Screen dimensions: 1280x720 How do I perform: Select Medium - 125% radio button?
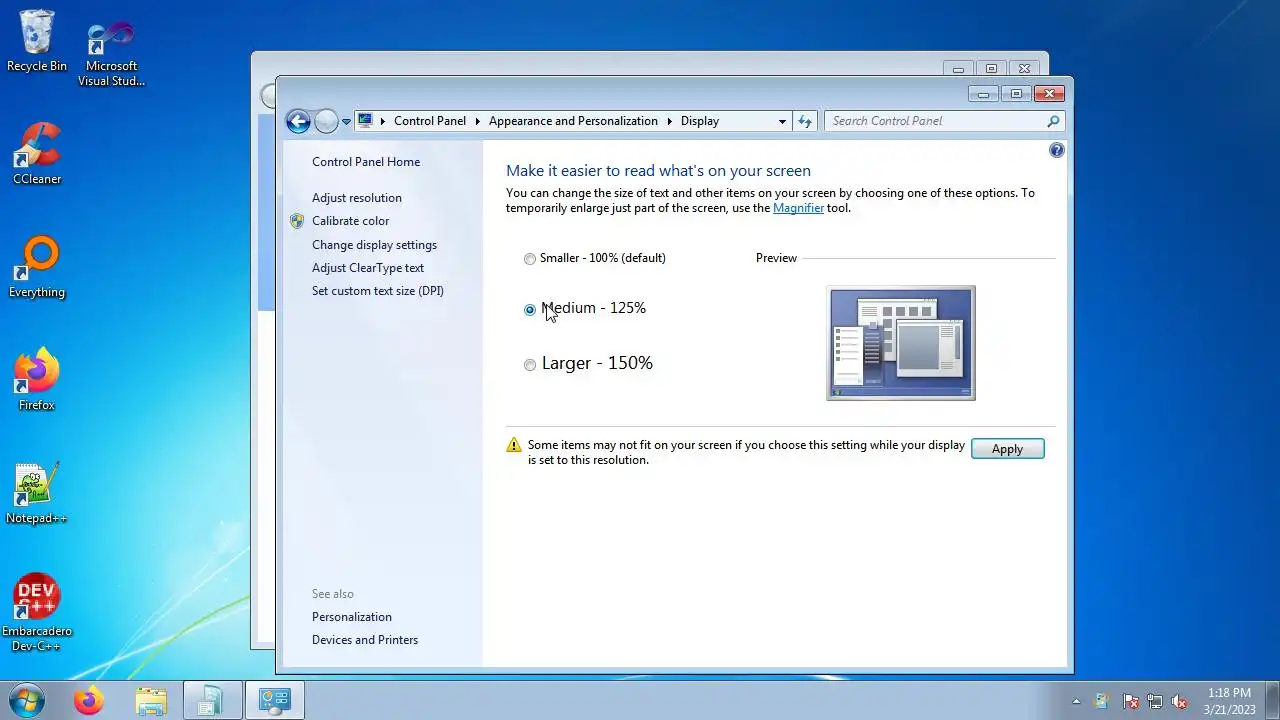click(x=530, y=310)
